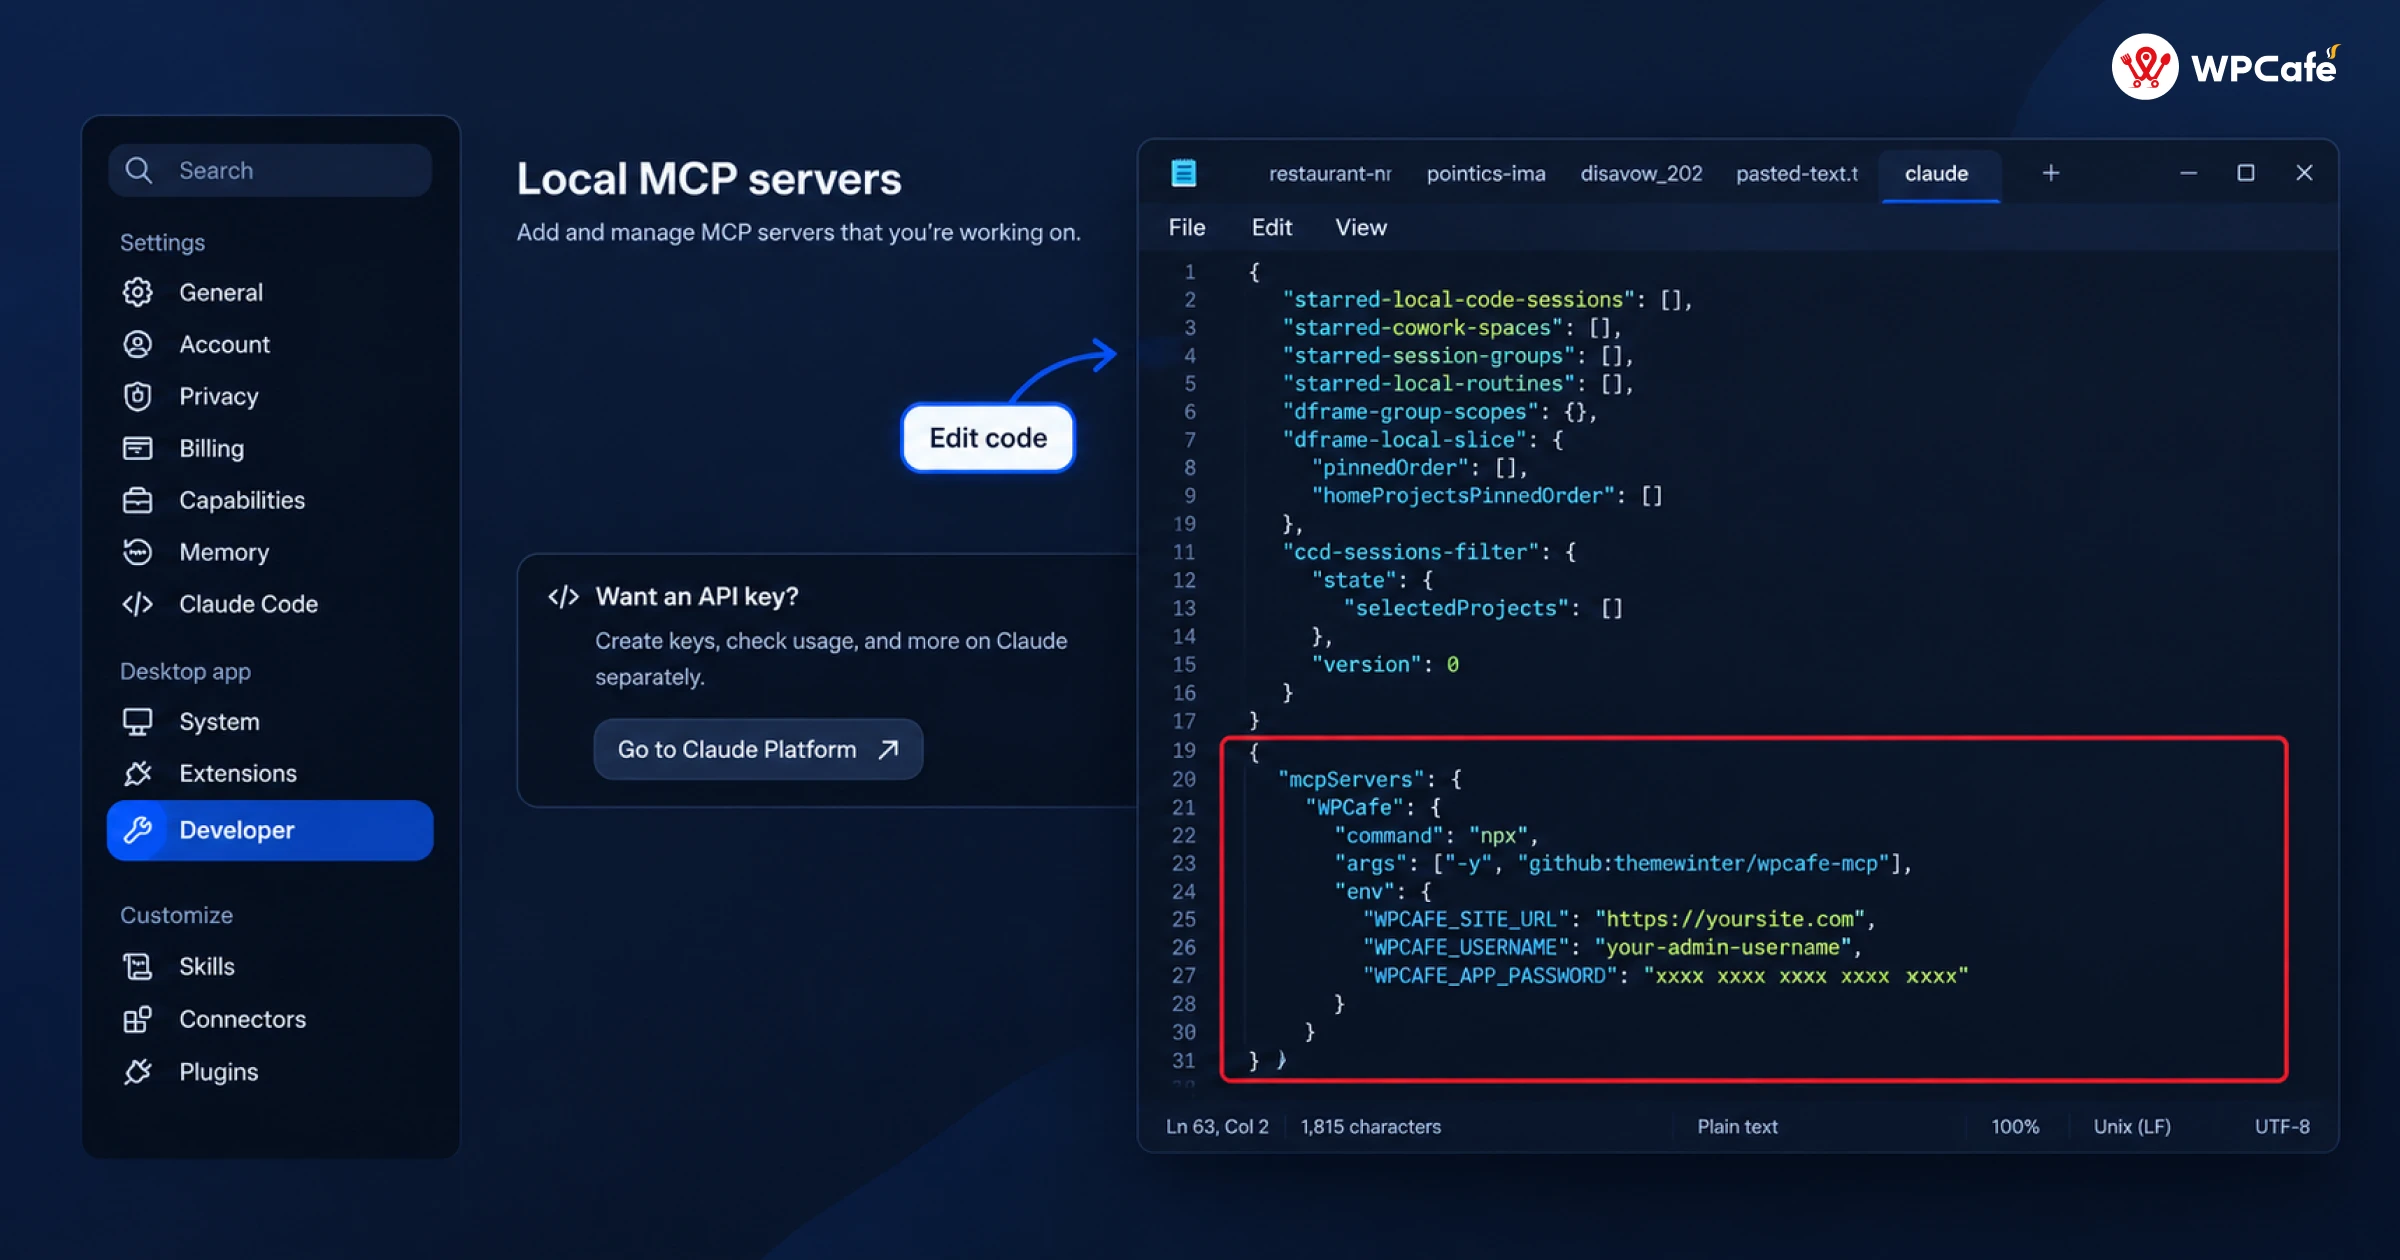
Task: Click the Capabilities briefcase icon
Action: [x=137, y=500]
